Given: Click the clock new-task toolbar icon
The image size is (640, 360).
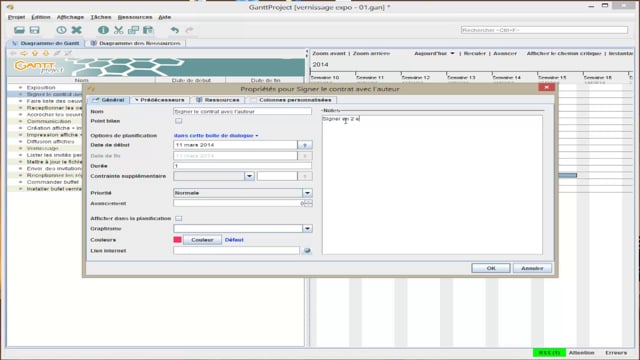Looking at the screenshot, I should pos(61,30).
